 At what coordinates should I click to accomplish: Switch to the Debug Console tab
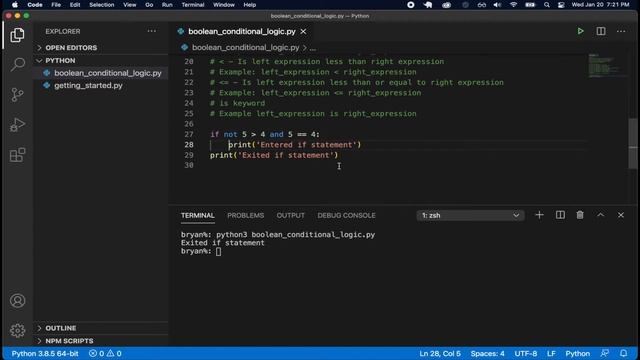(x=346, y=216)
